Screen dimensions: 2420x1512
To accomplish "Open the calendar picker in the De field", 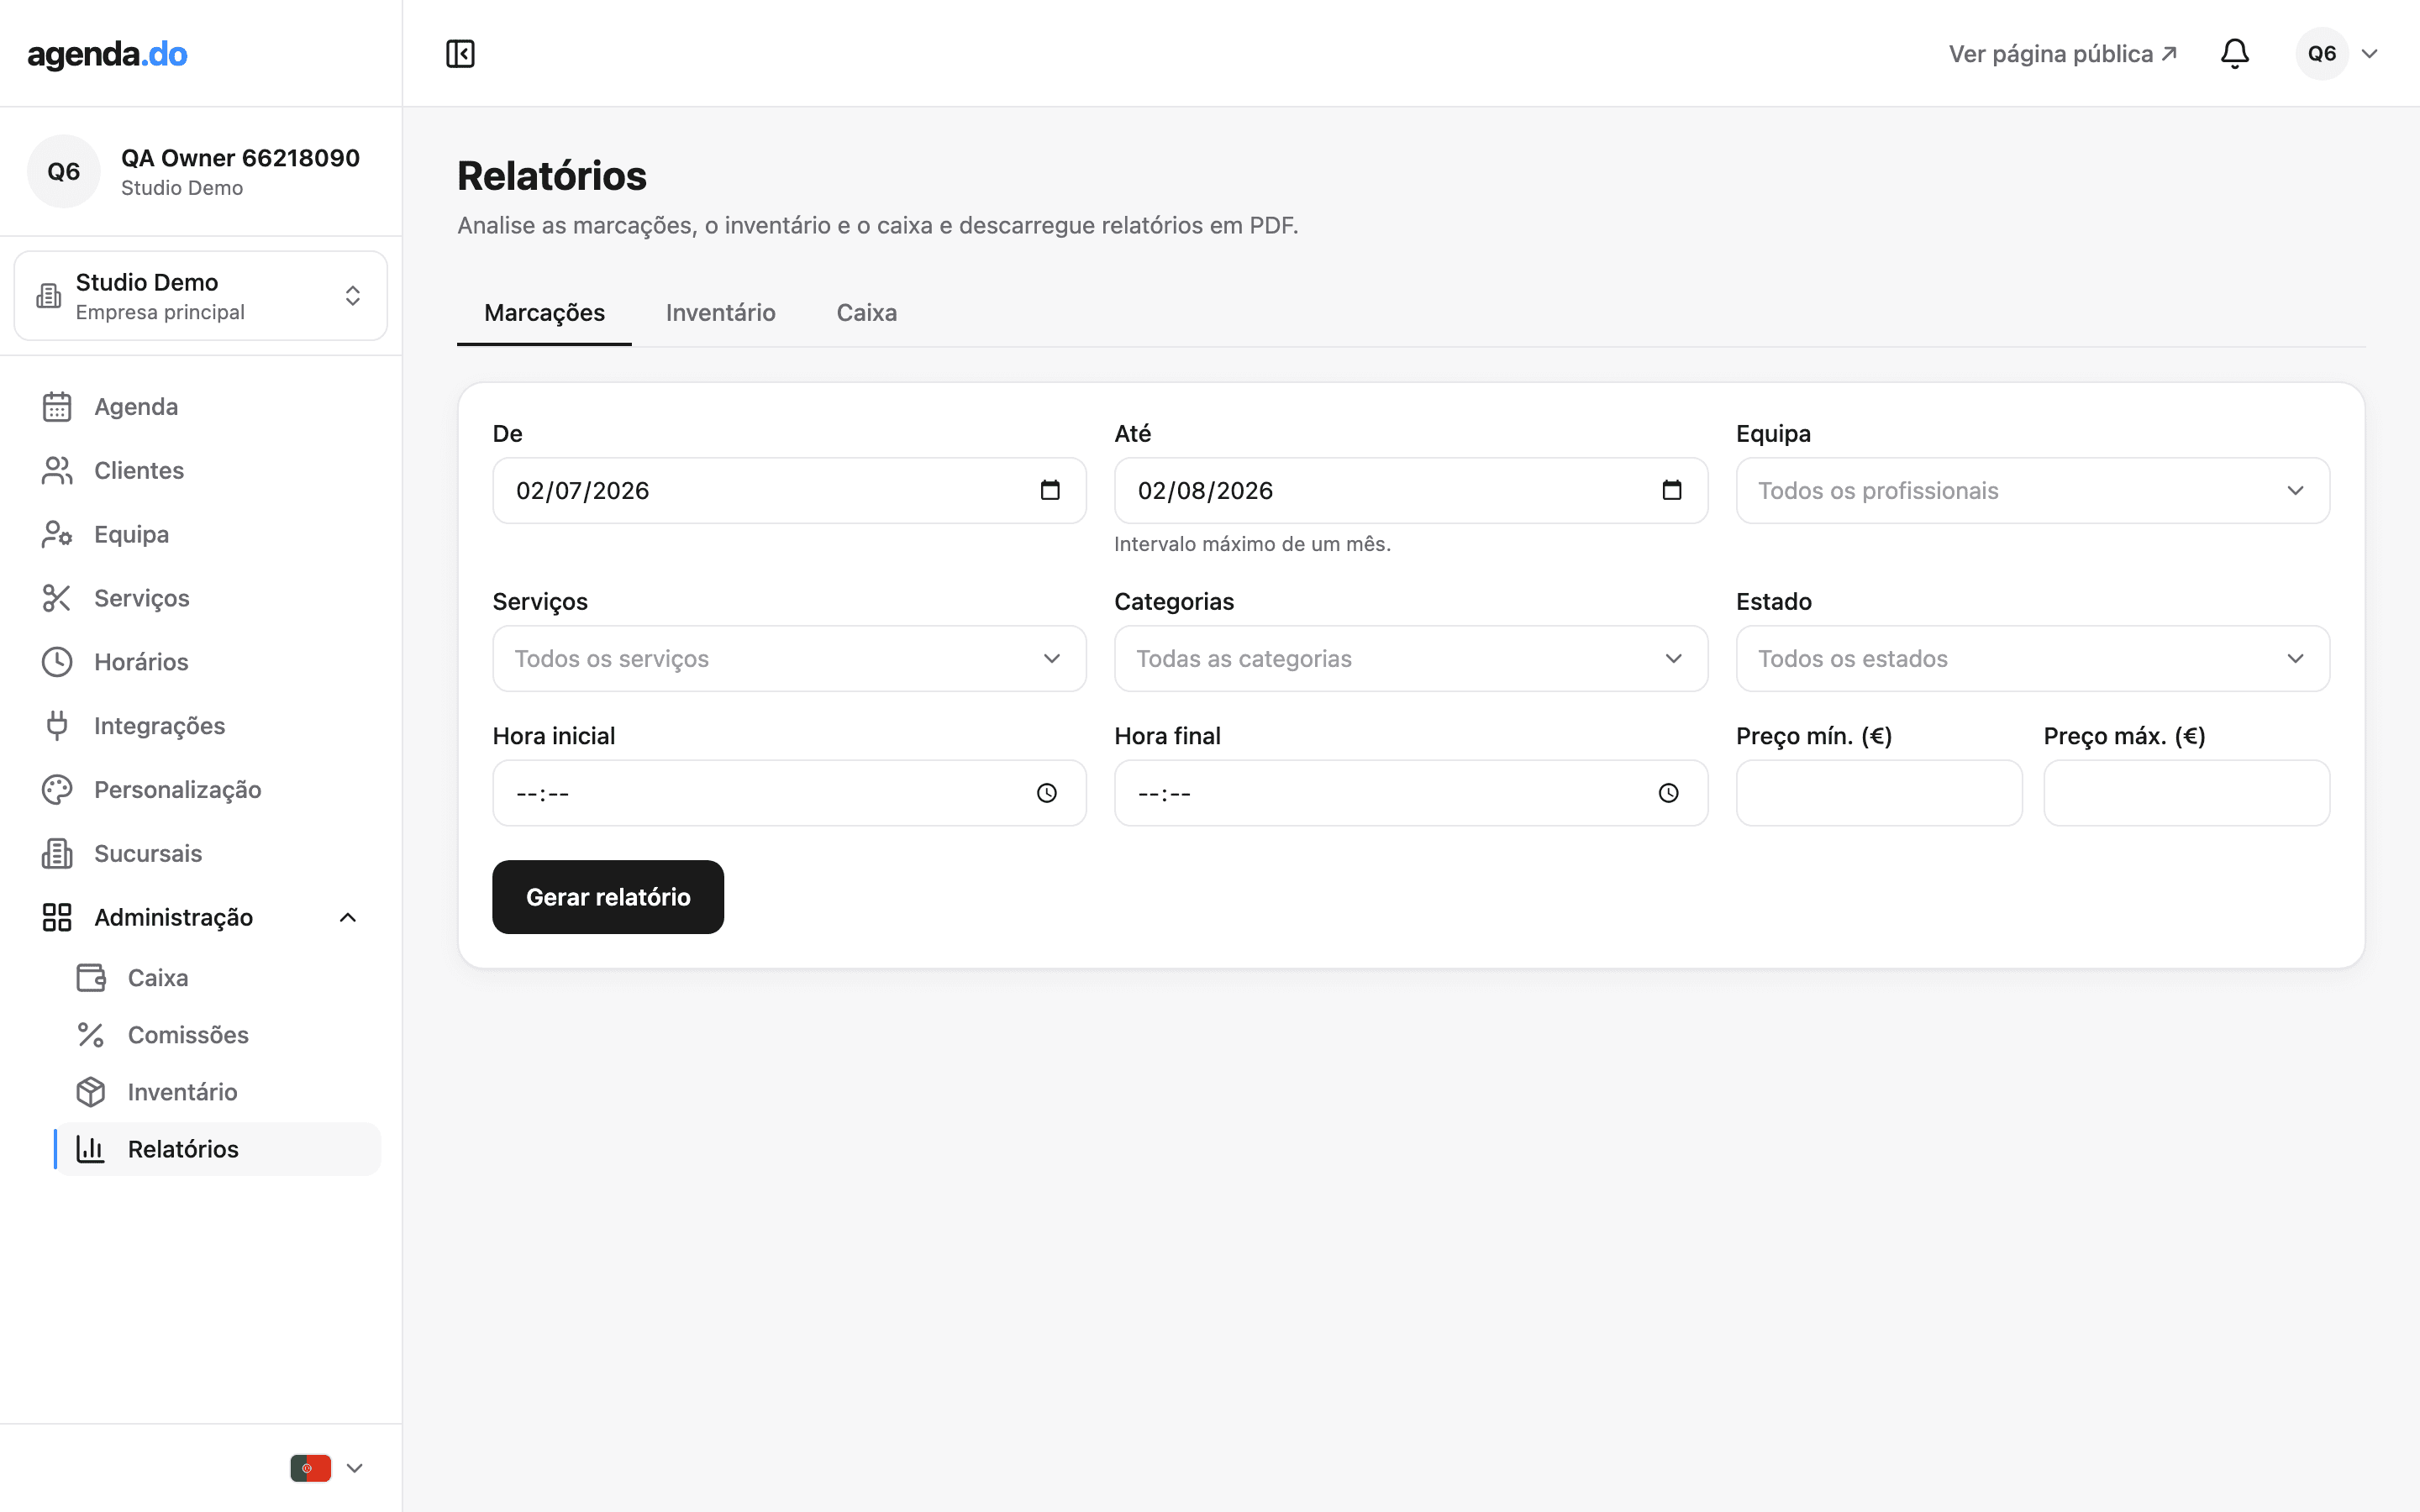I will 1050,490.
